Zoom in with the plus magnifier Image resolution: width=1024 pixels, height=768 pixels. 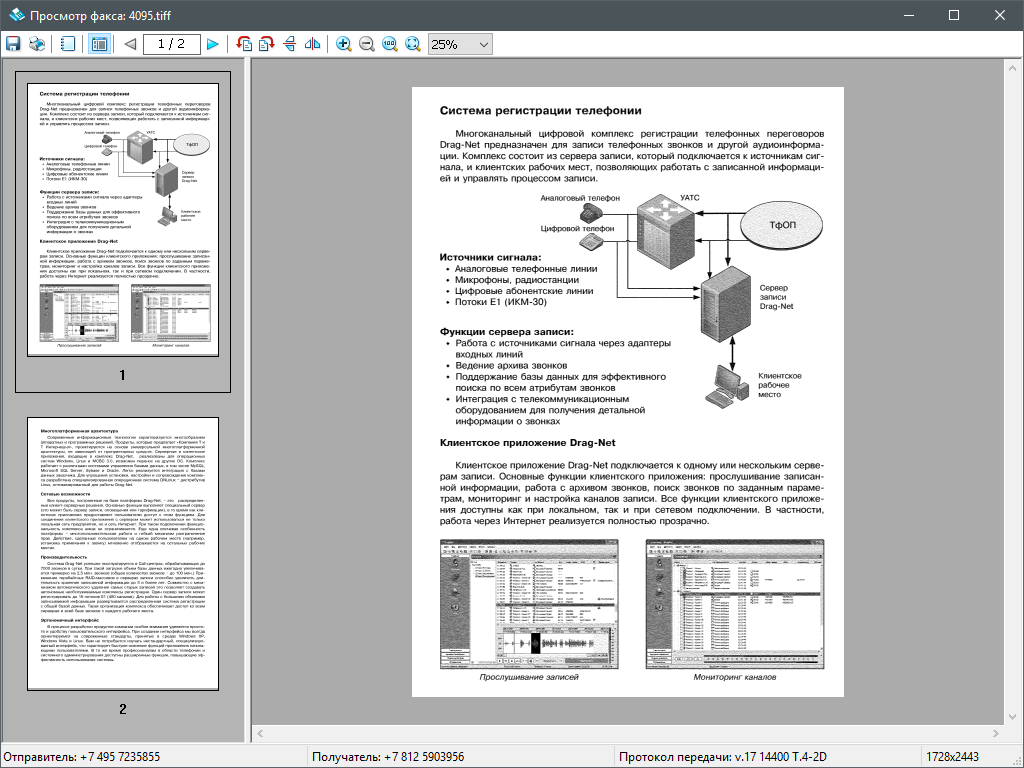[x=344, y=44]
